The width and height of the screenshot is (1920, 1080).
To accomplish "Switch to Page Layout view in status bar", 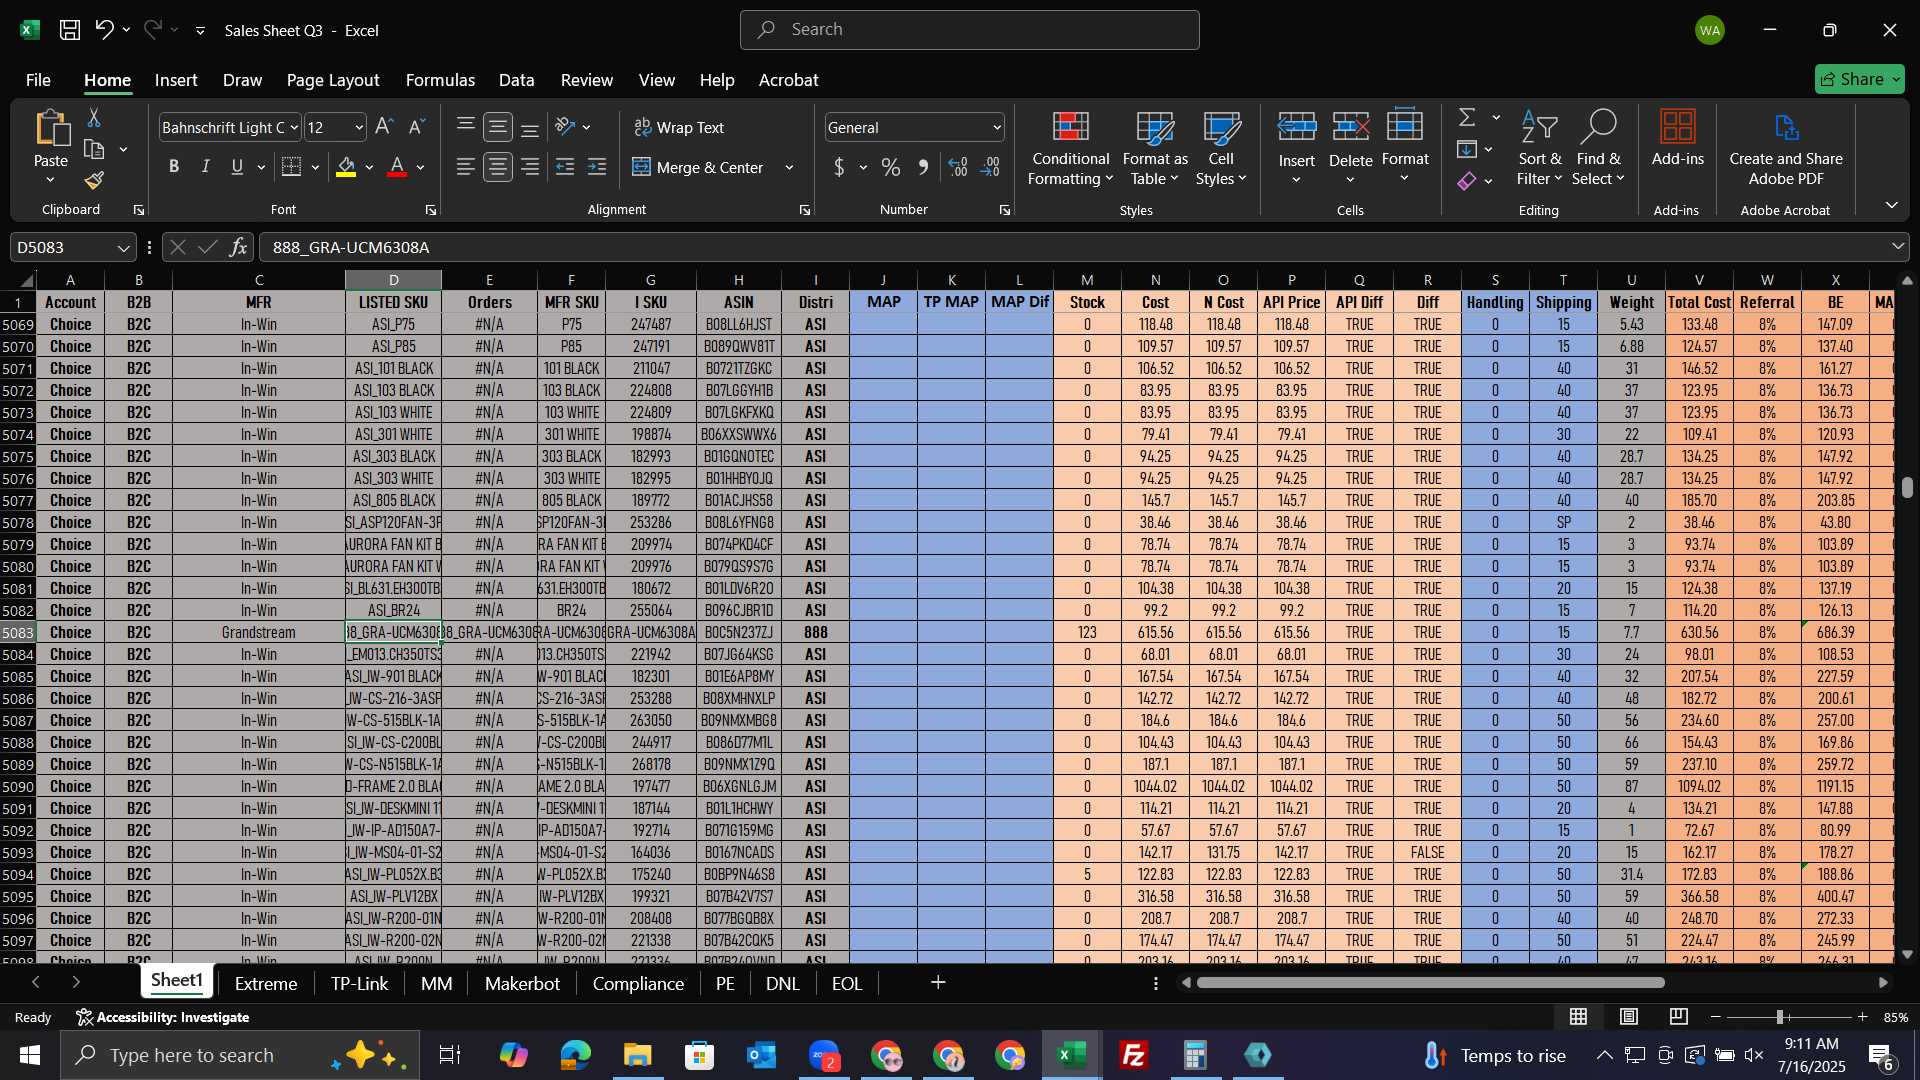I will (1629, 1017).
